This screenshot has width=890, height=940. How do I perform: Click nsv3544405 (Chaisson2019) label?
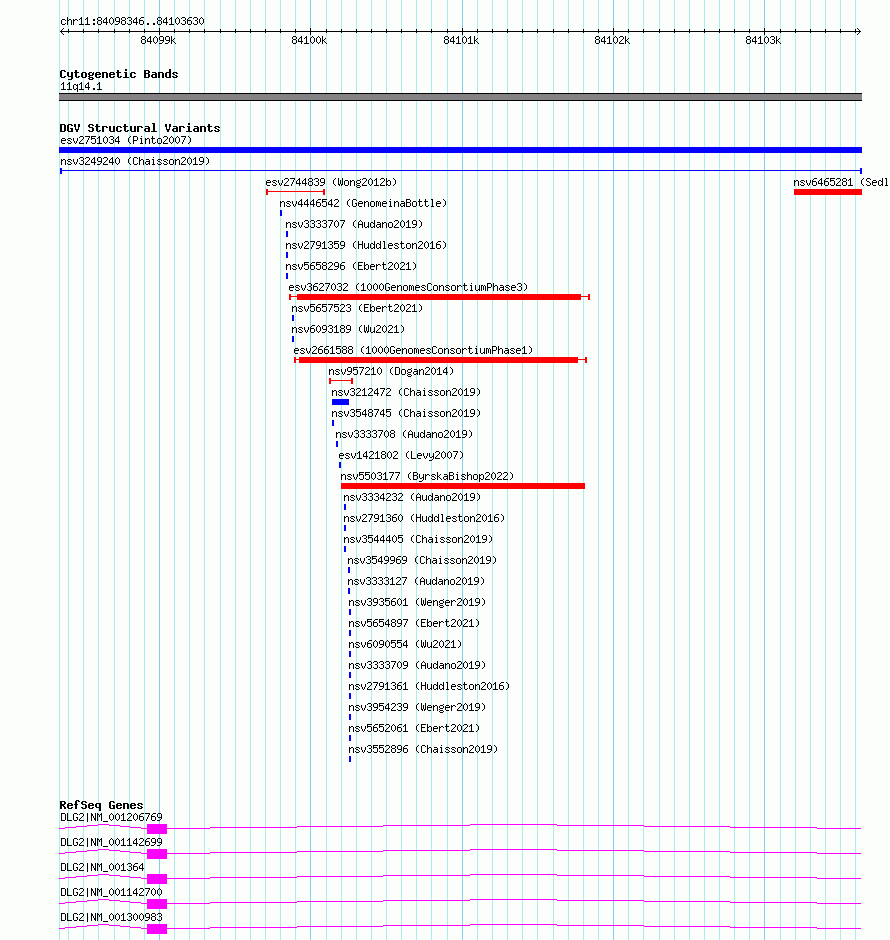click(x=418, y=539)
